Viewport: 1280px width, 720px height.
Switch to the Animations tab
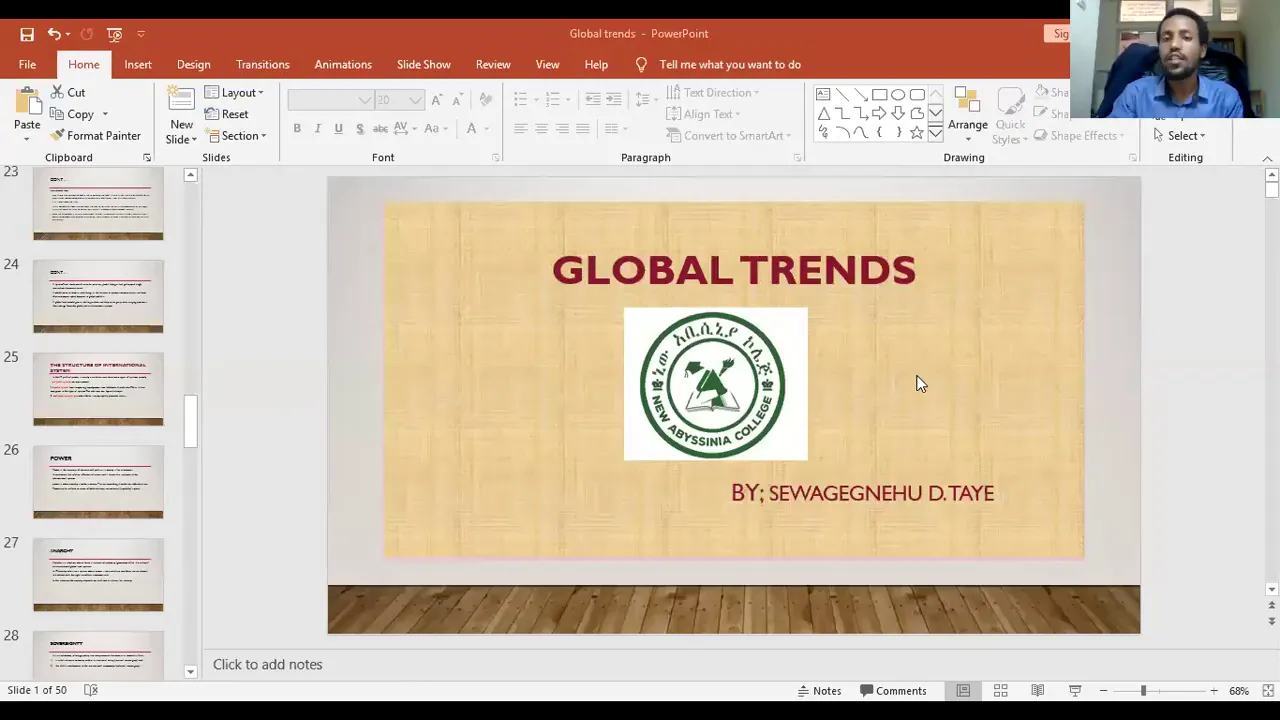pyautogui.click(x=343, y=64)
